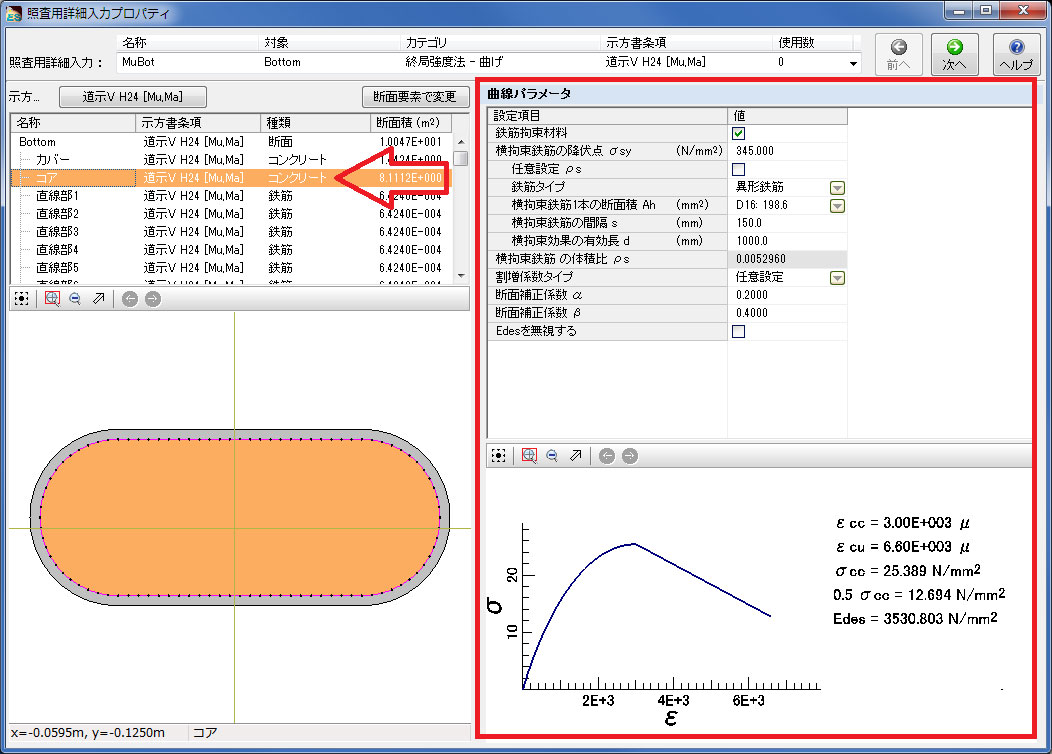Click zoom-out icon above the section drawing
Screen dimensions: 1052x754
75,299
